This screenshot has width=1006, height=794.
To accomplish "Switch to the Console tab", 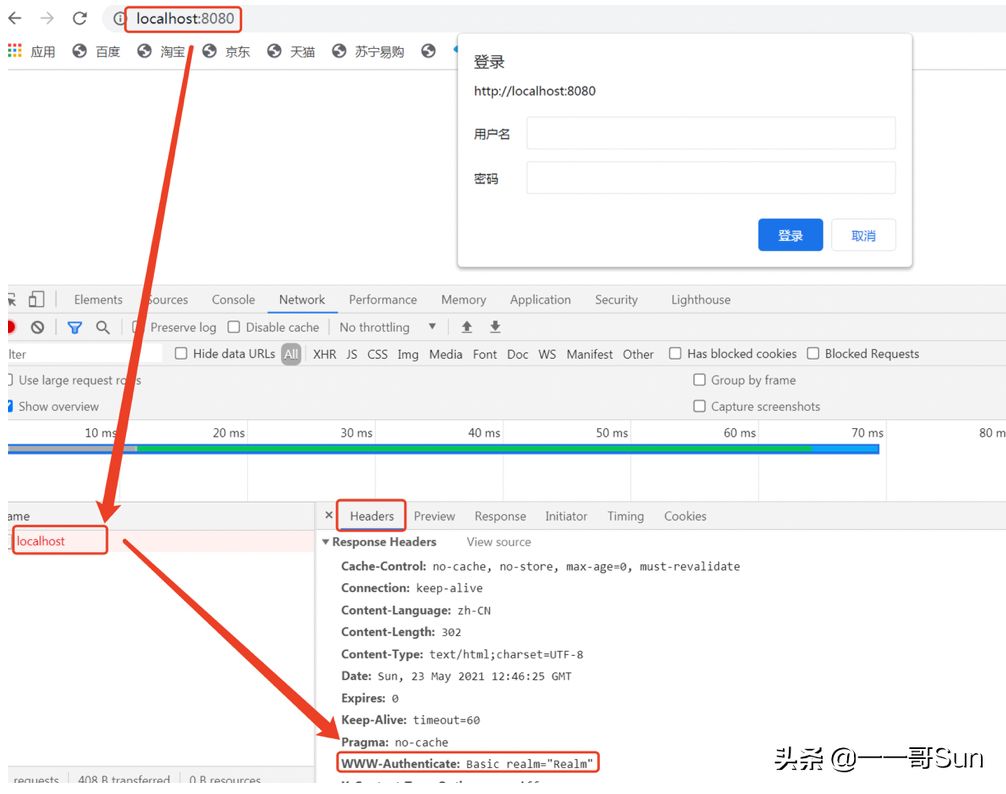I will (234, 300).
